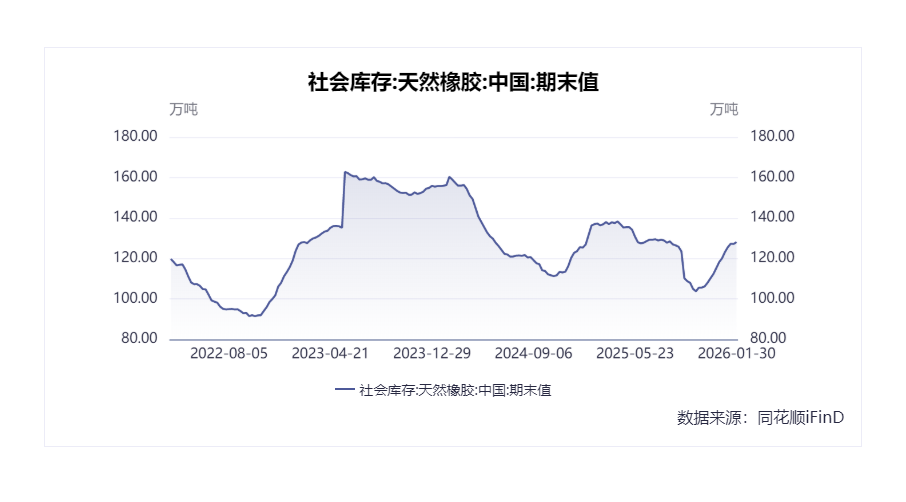Select the 2026-01-30 date on the x-axis
The image size is (906, 502).
coord(735,353)
